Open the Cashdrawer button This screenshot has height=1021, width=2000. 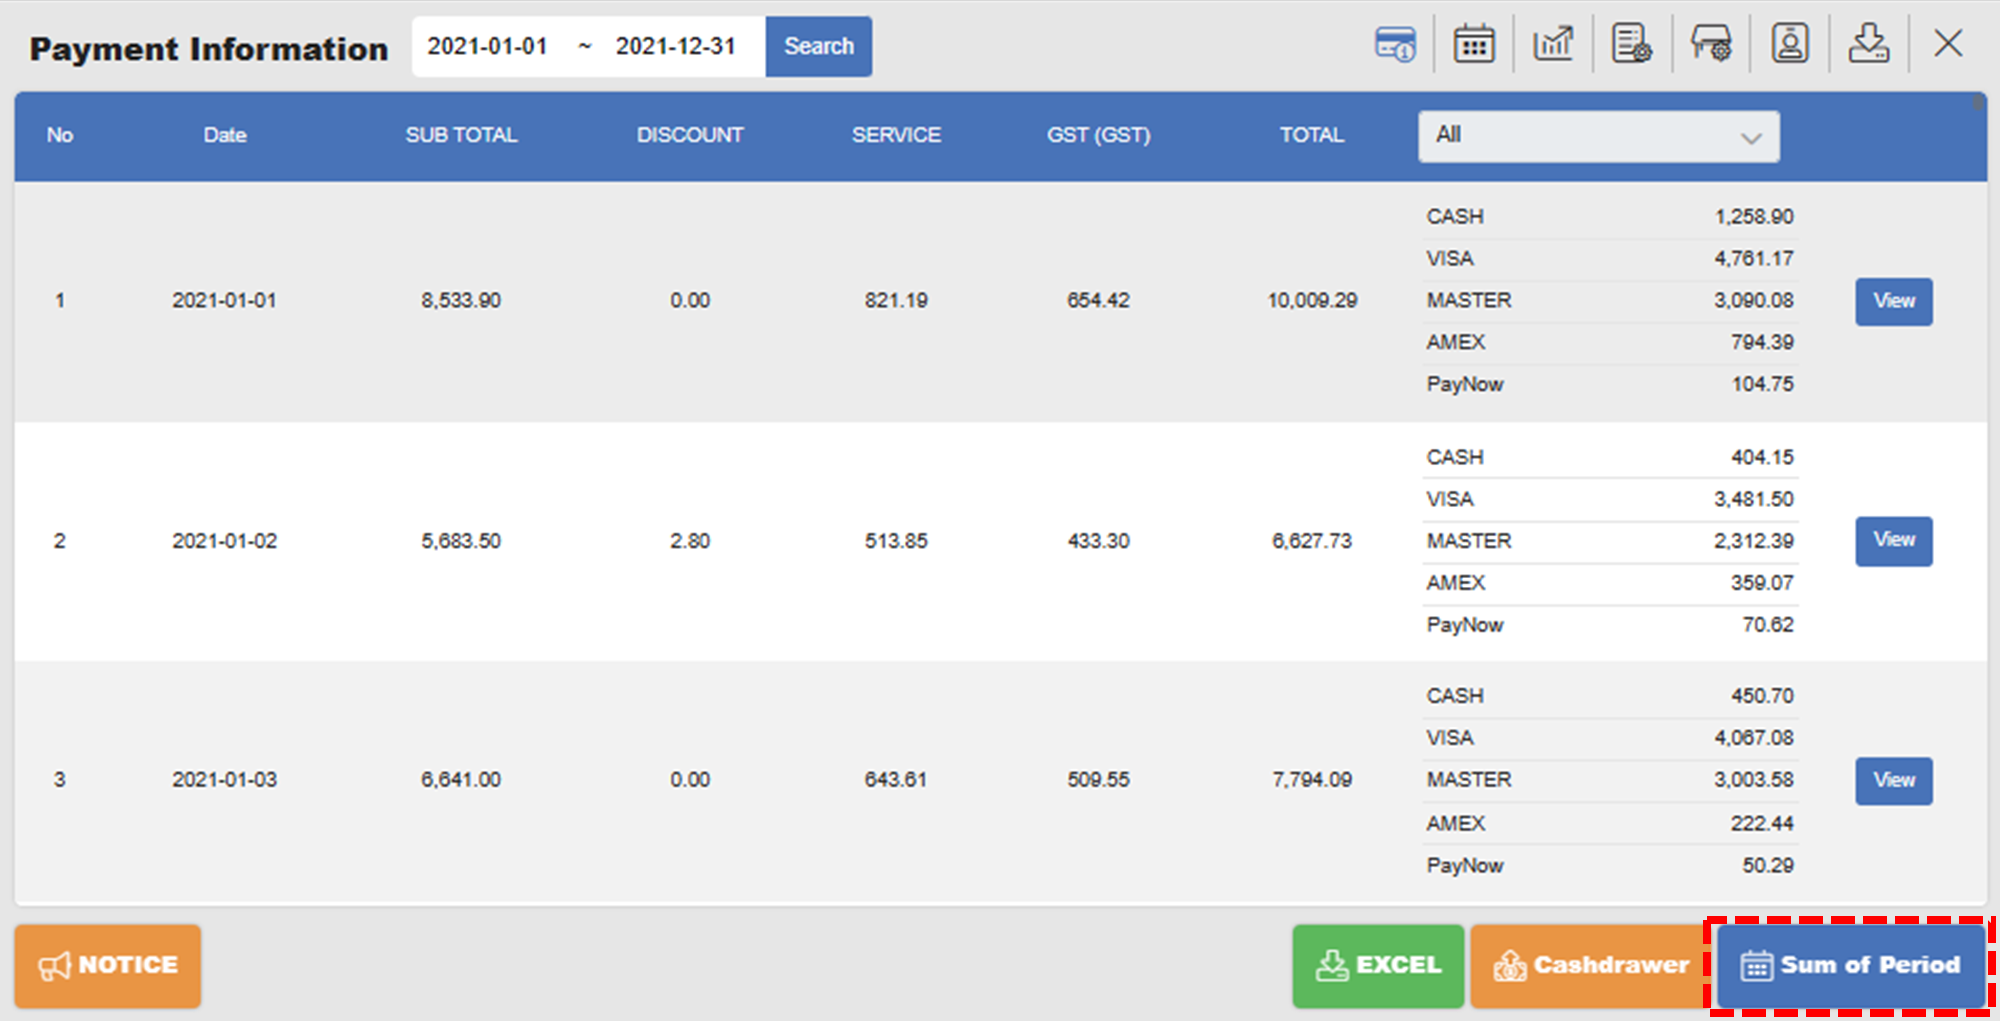(x=1587, y=965)
